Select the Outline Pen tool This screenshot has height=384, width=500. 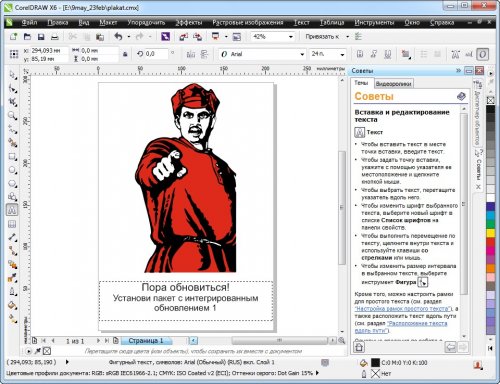[x=13, y=292]
